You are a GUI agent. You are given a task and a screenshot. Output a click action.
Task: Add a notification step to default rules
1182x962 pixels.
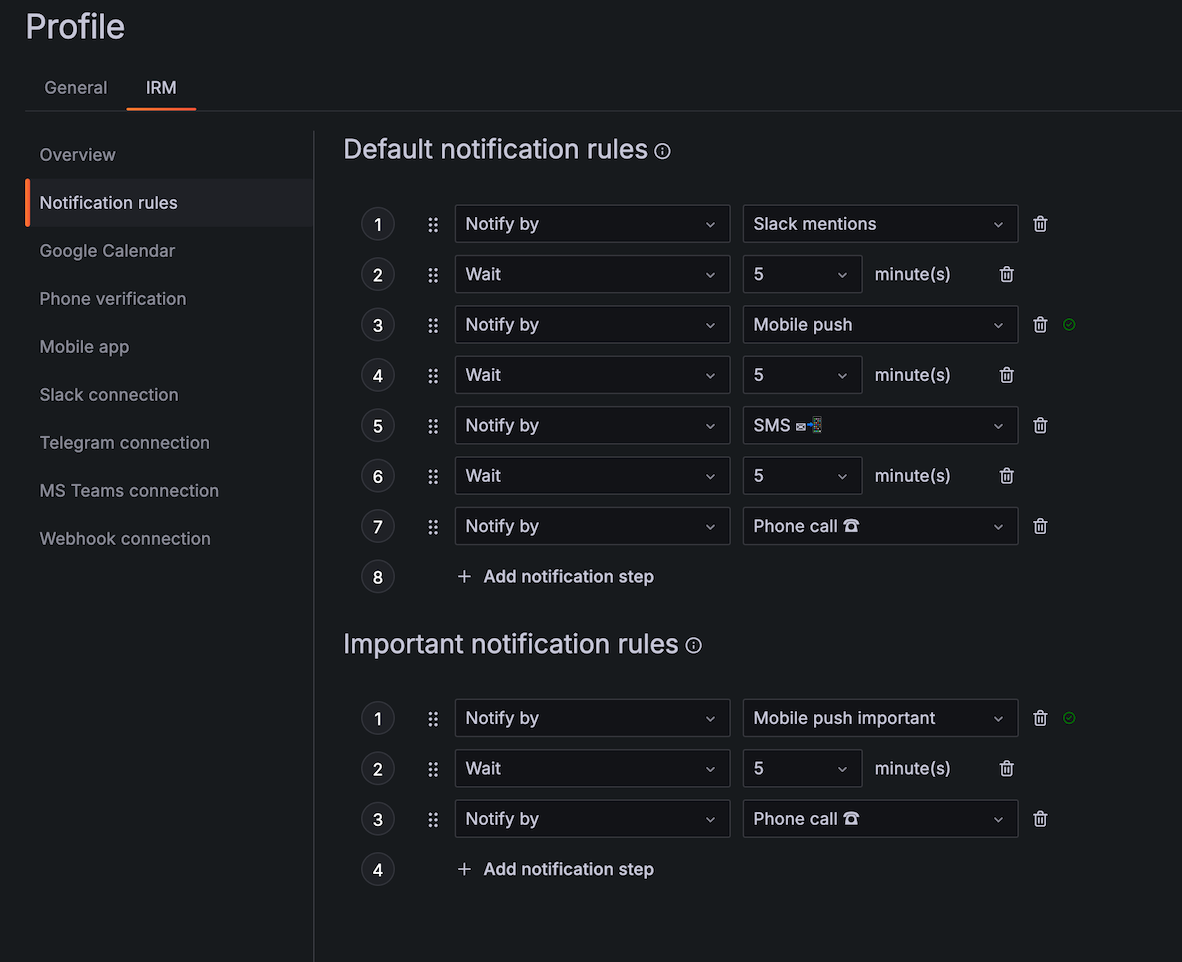(555, 576)
